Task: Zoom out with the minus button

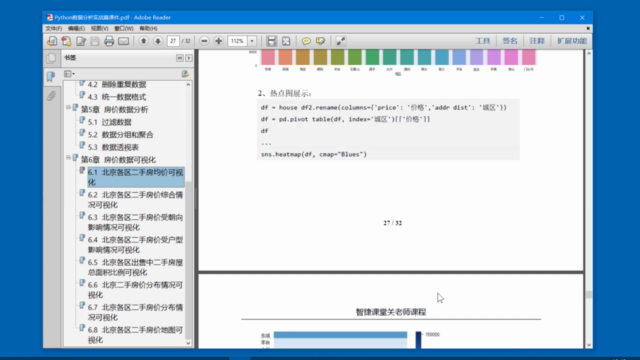Action: click(204, 41)
